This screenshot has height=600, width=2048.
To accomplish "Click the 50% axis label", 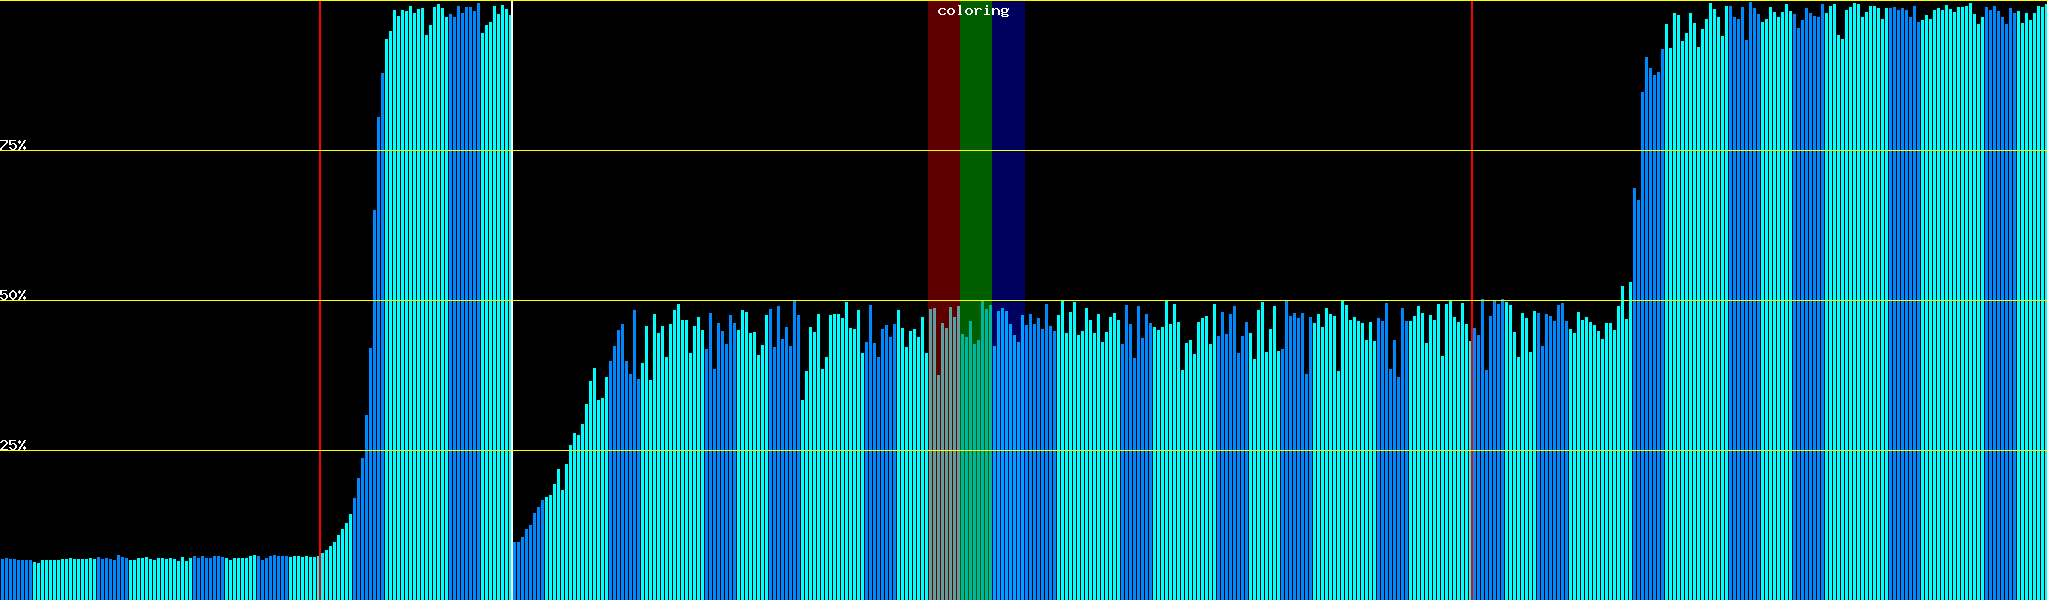I will click(x=13, y=295).
